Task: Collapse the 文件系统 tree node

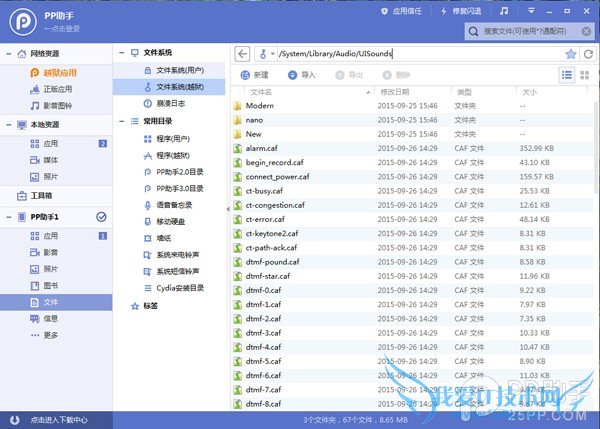Action: point(121,53)
